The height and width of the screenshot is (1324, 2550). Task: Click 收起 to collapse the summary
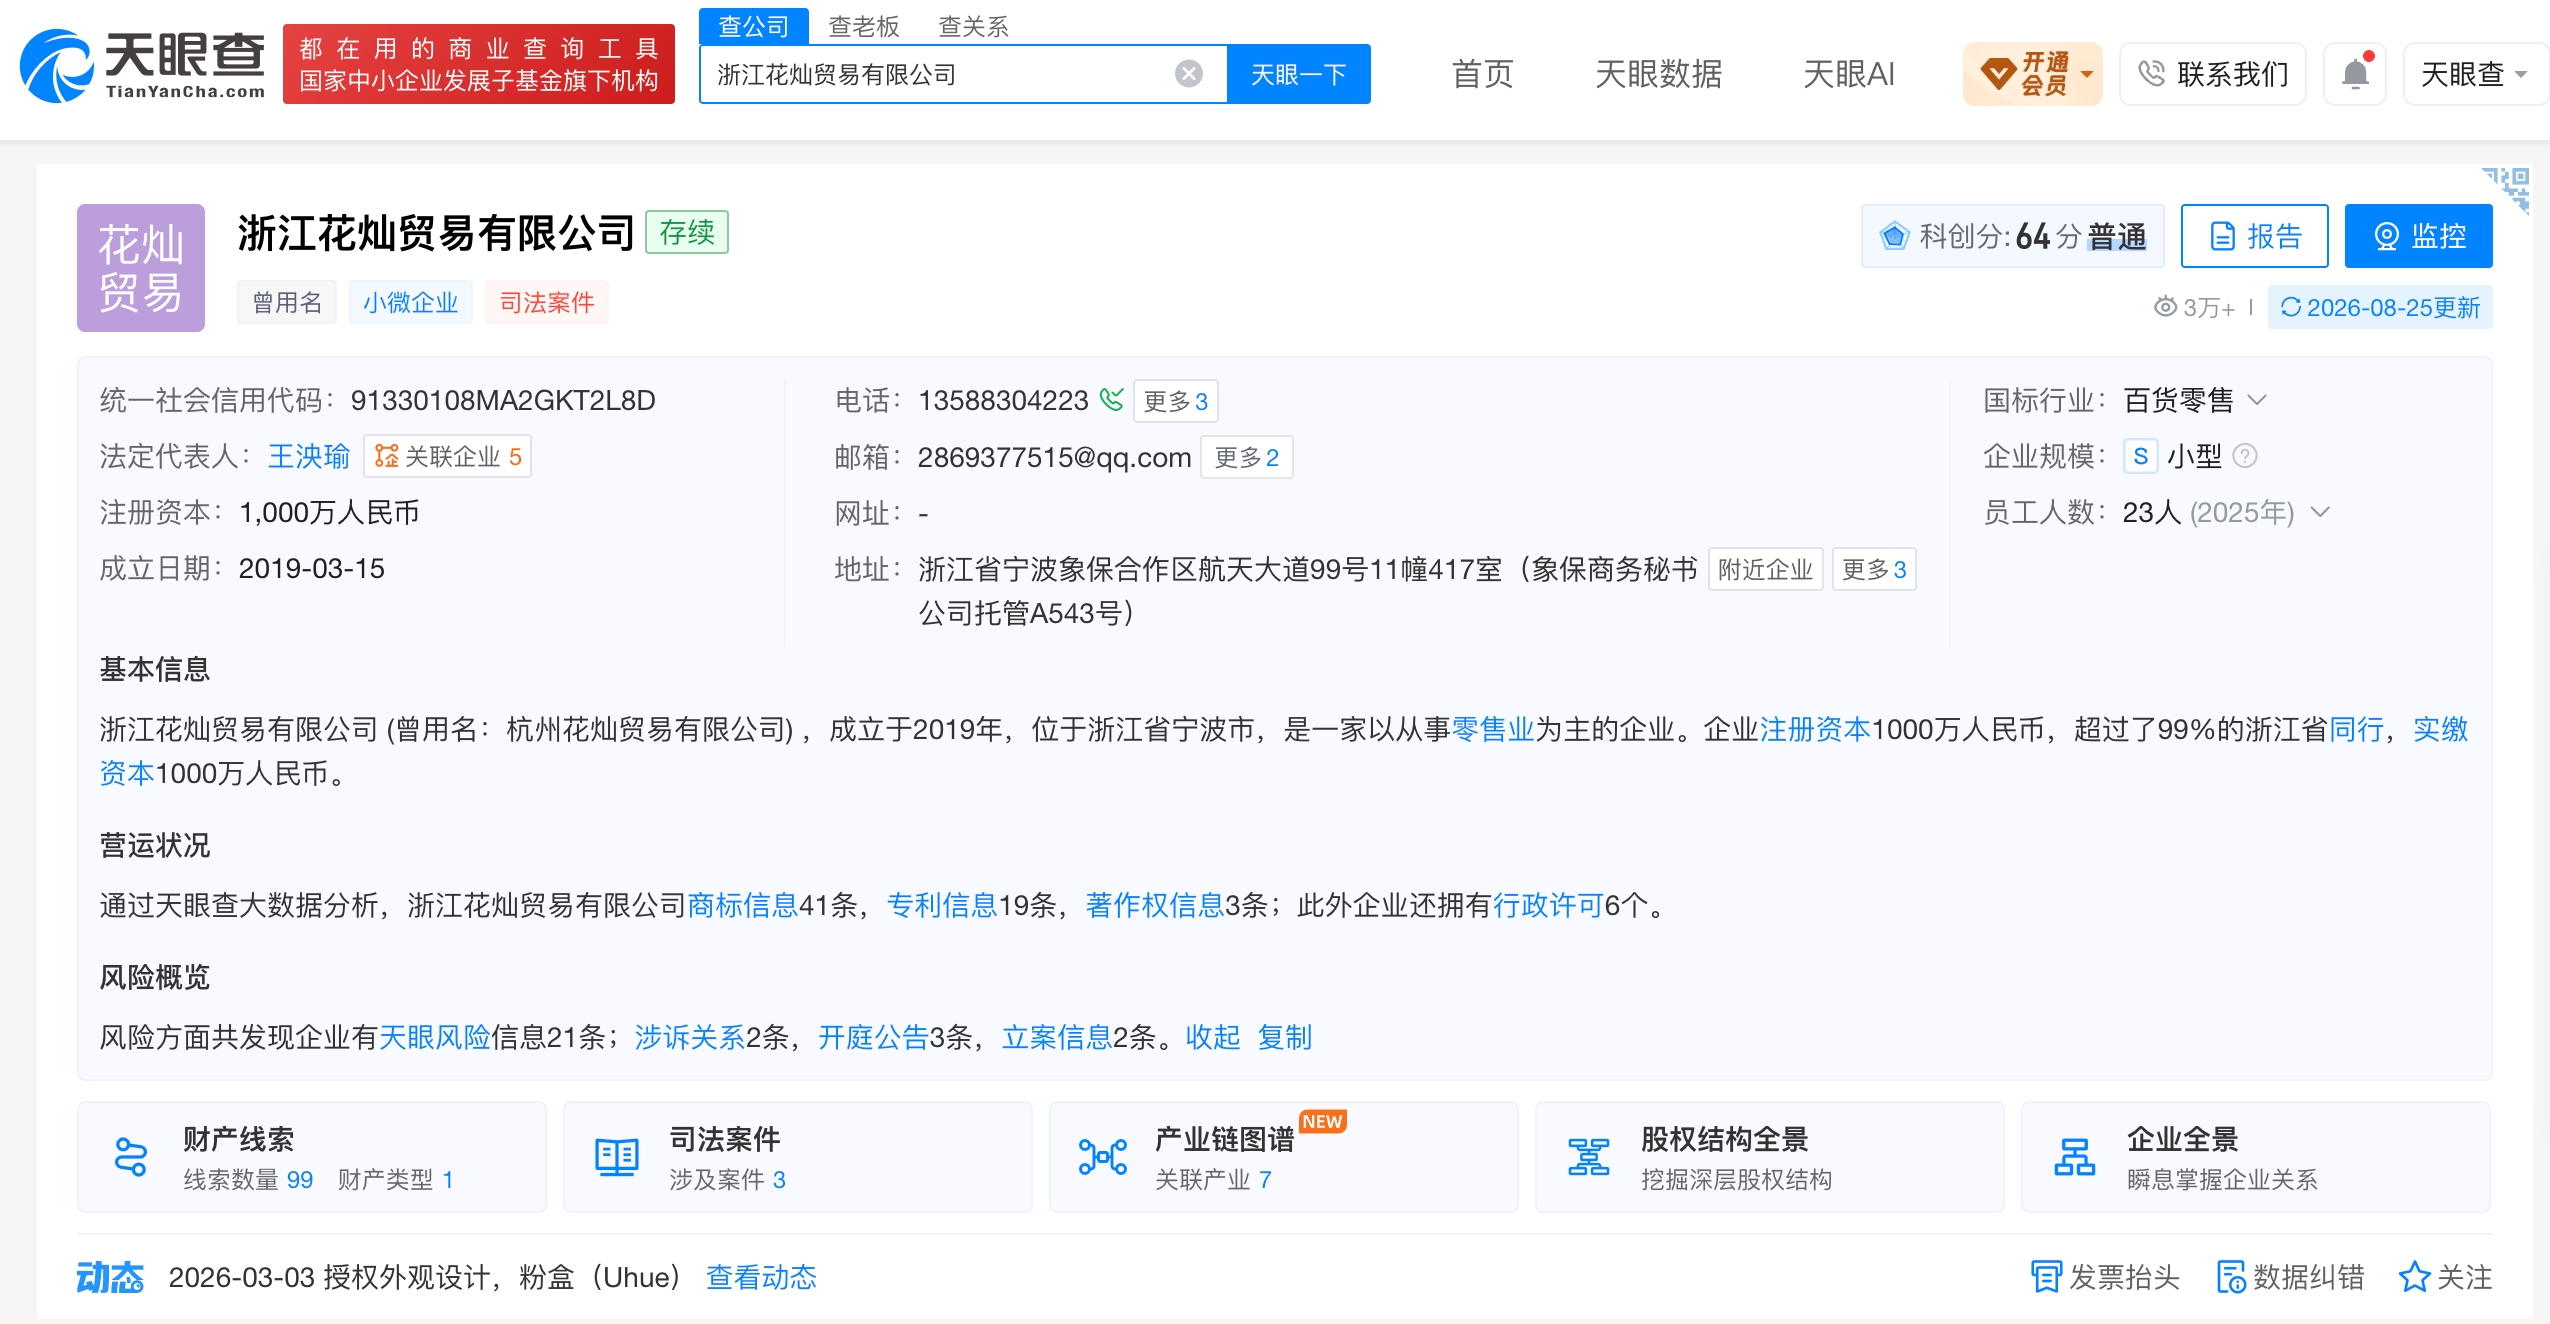point(1212,1037)
